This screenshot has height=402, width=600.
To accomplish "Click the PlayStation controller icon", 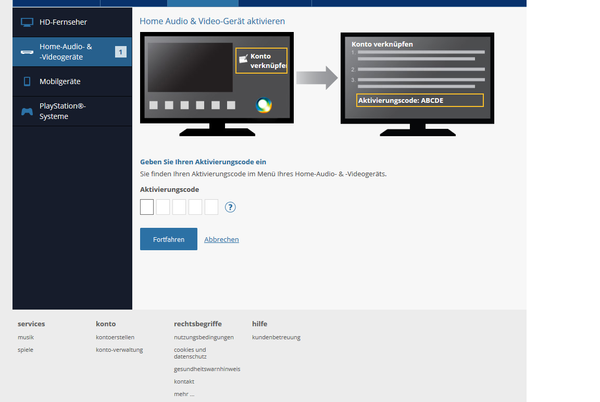I will click(x=27, y=110).
